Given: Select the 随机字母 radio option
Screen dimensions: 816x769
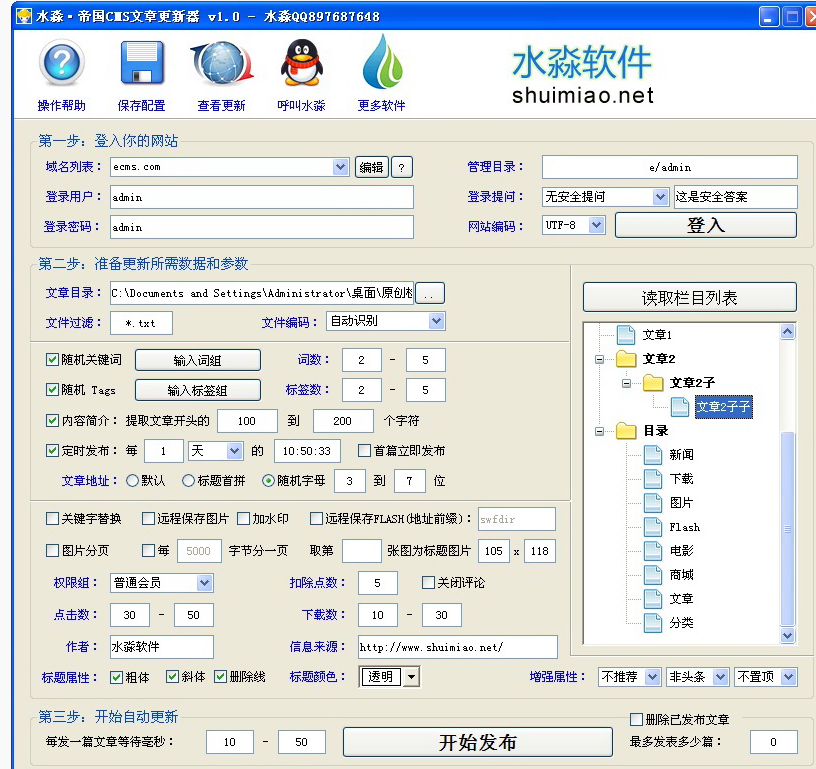Looking at the screenshot, I should [268, 481].
